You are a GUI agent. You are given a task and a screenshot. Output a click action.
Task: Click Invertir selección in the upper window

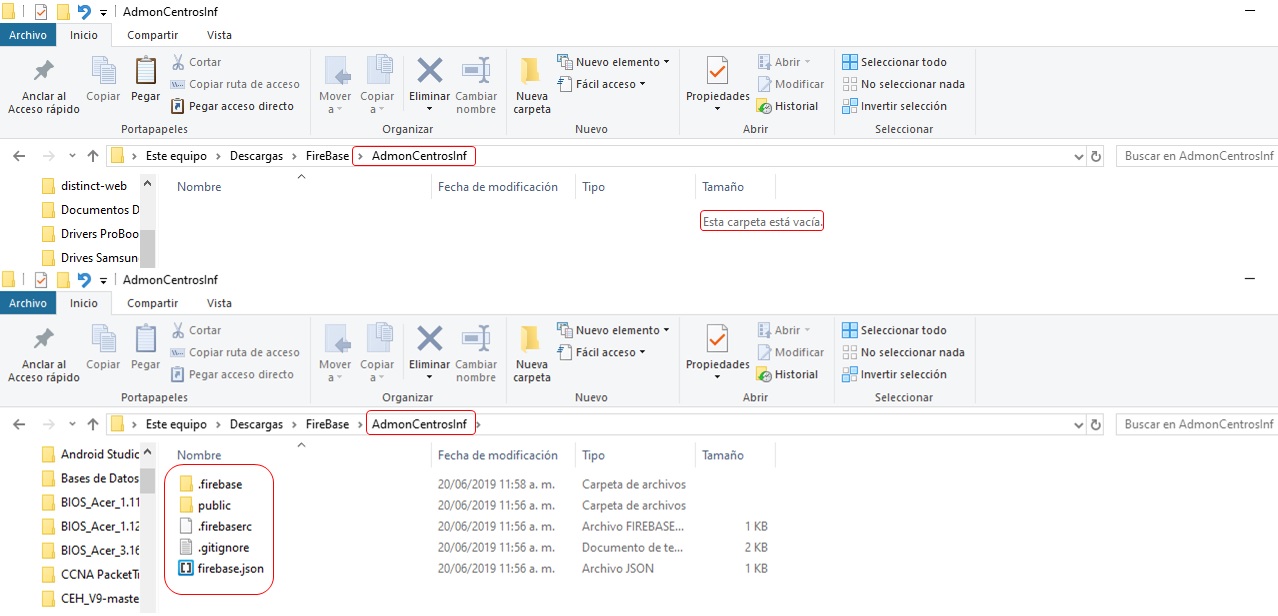903,106
